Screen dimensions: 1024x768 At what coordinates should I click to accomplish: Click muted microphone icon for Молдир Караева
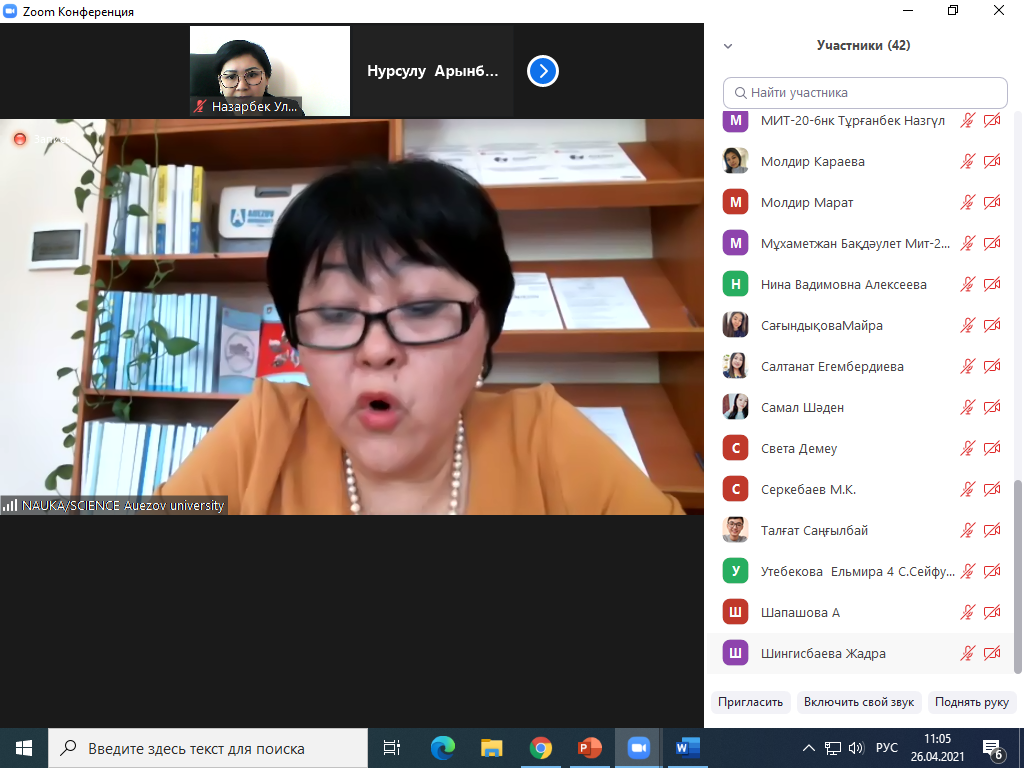tap(967, 161)
